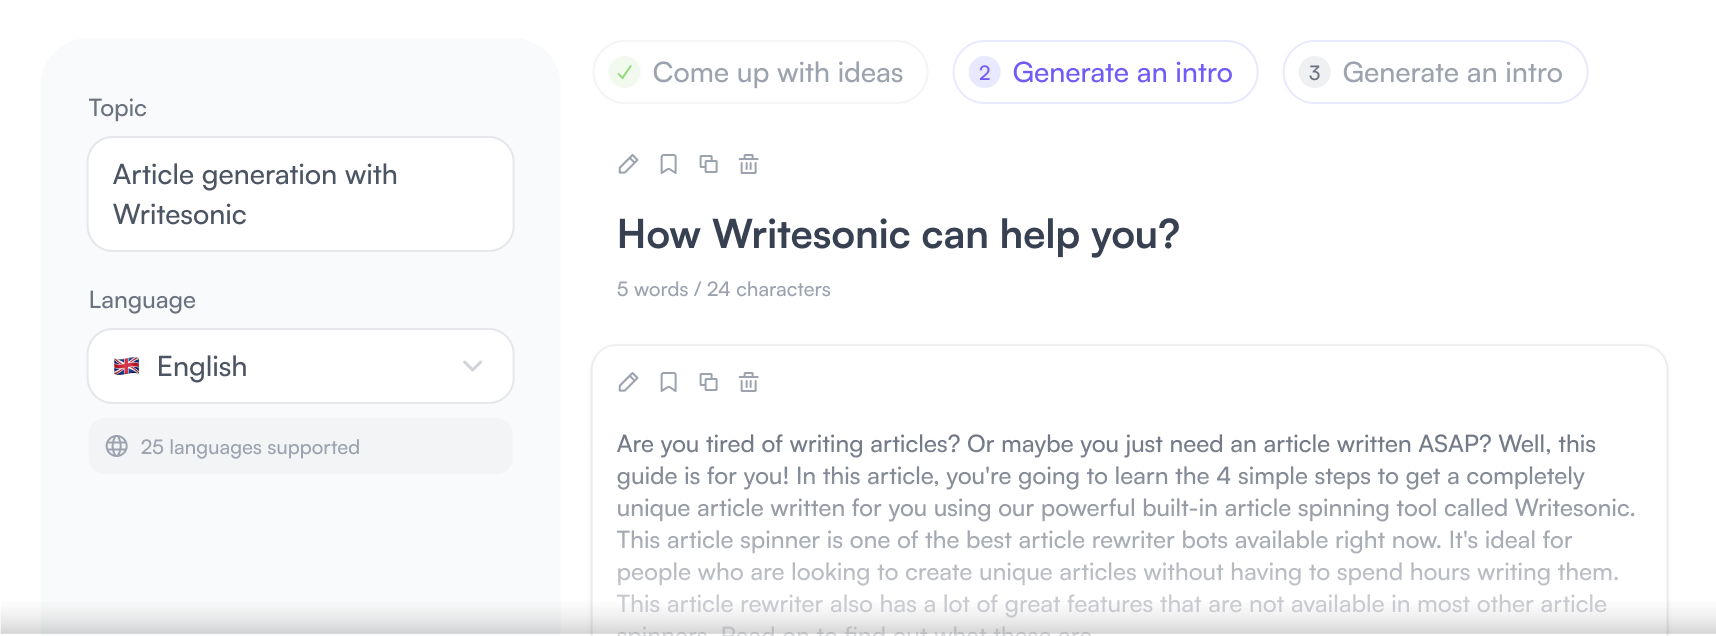Edit the intro paragraph with the pencil icon

click(628, 382)
